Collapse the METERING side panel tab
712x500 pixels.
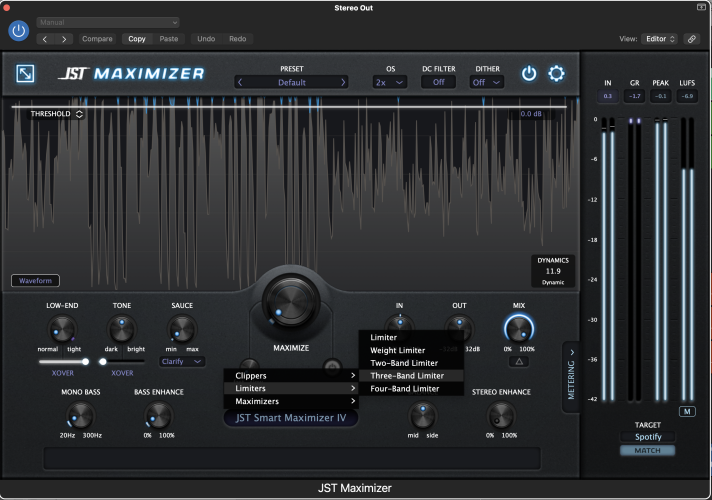[571, 377]
